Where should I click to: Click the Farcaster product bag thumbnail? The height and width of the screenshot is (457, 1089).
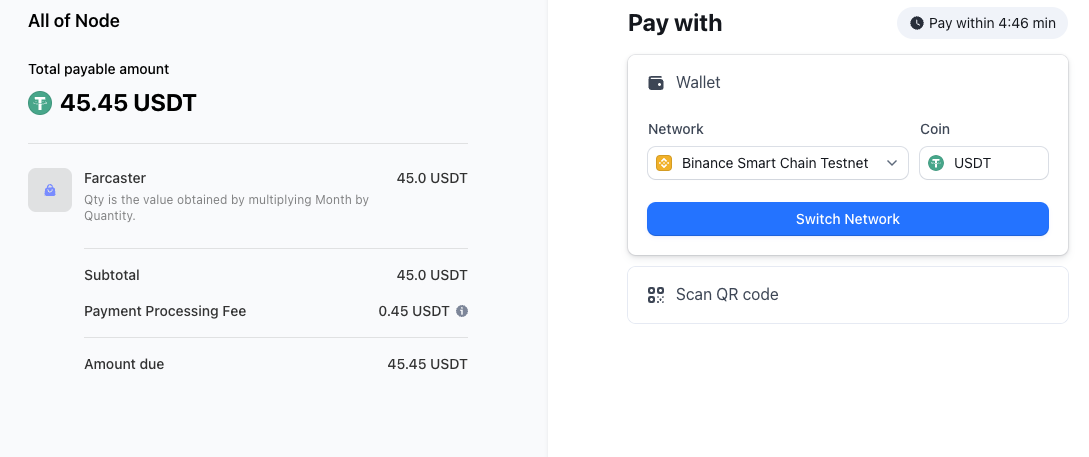(50, 190)
